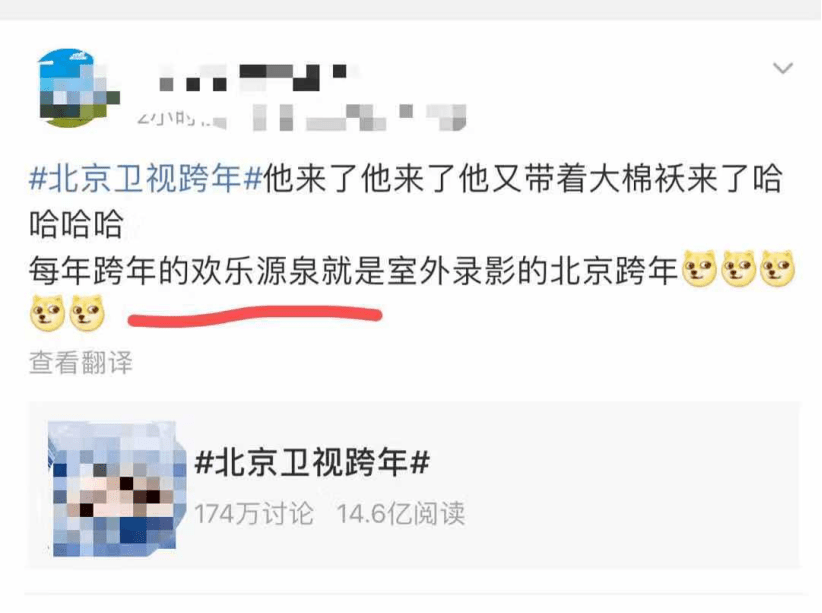Tap the 14.6亿阅读 read count
Screen dimensions: 822x613
pyautogui.click(x=401, y=513)
